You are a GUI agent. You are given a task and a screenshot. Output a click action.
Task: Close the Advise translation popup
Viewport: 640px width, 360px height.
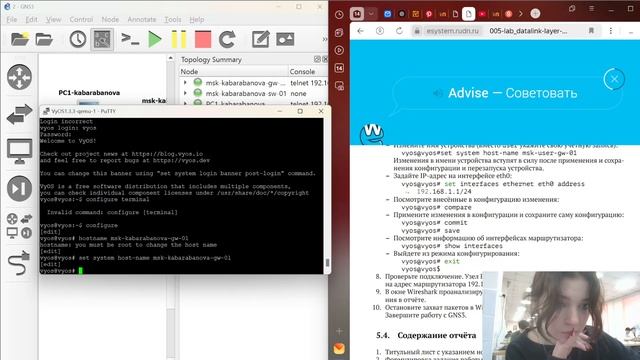[614, 79]
